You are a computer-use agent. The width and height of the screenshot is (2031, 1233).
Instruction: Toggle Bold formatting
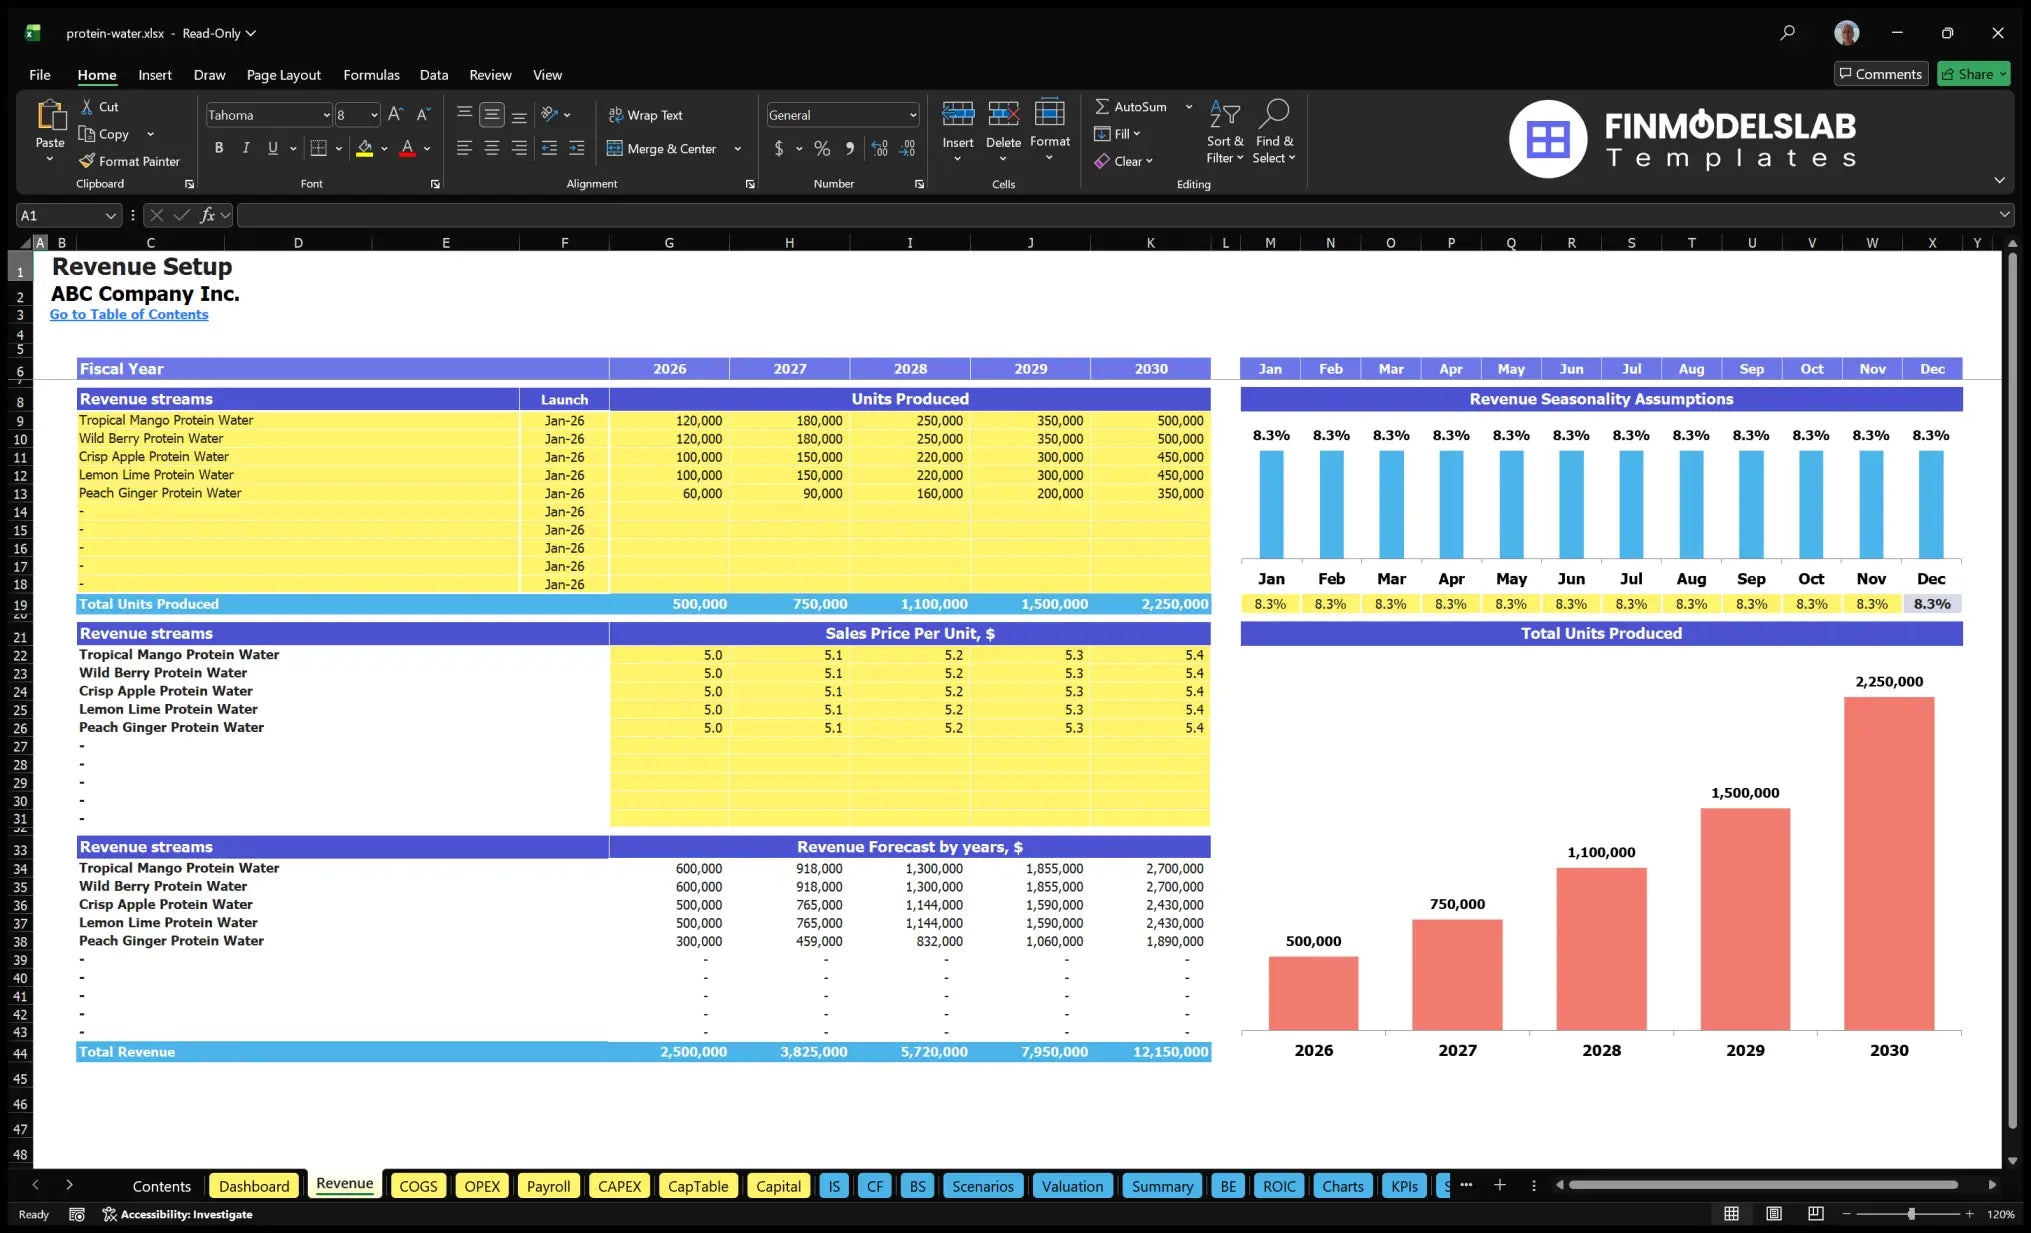click(219, 148)
